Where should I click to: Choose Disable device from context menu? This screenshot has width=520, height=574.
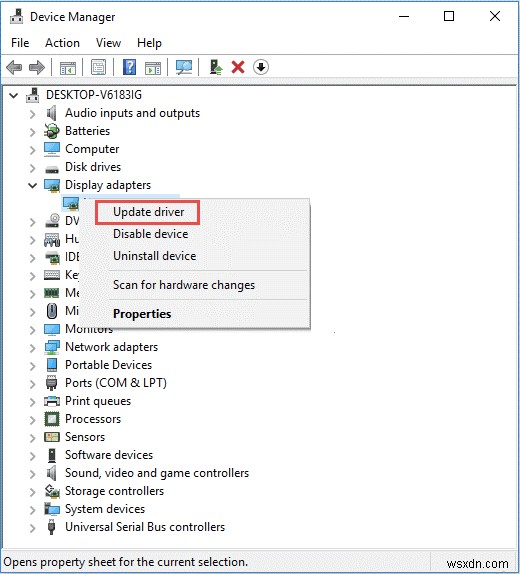151,234
